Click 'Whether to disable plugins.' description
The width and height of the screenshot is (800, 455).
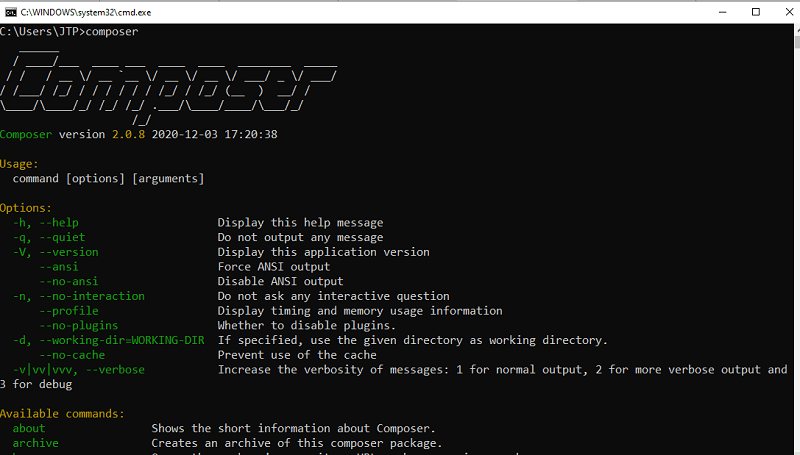click(307, 325)
